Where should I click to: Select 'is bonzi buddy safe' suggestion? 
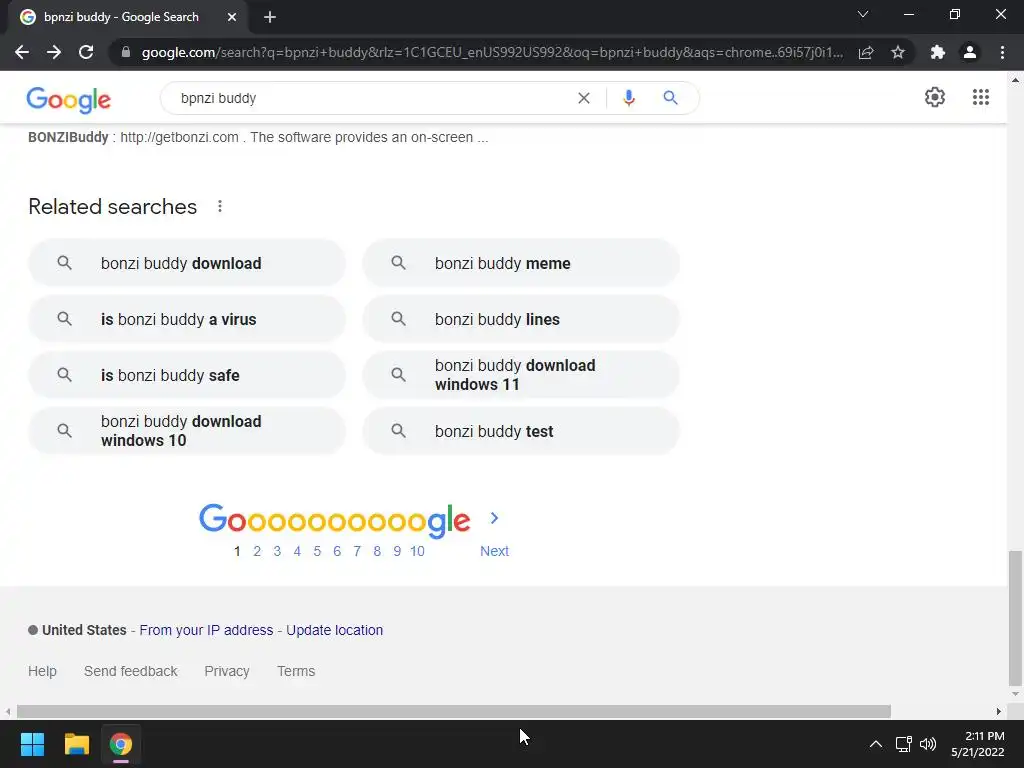pyautogui.click(x=187, y=376)
